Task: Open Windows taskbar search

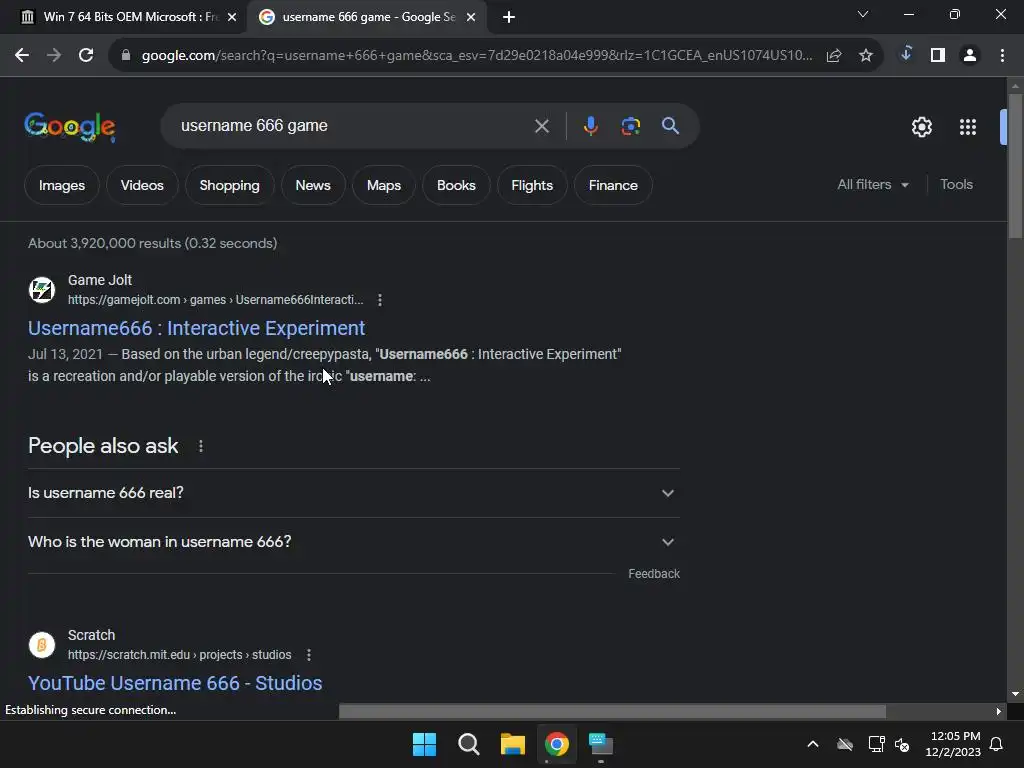Action: pyautogui.click(x=468, y=744)
